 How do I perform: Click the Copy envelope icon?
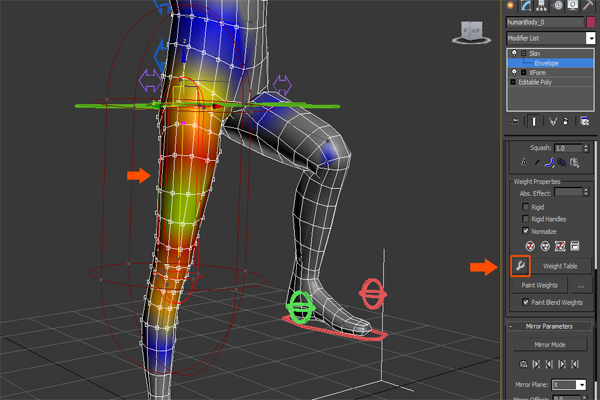[x=561, y=162]
